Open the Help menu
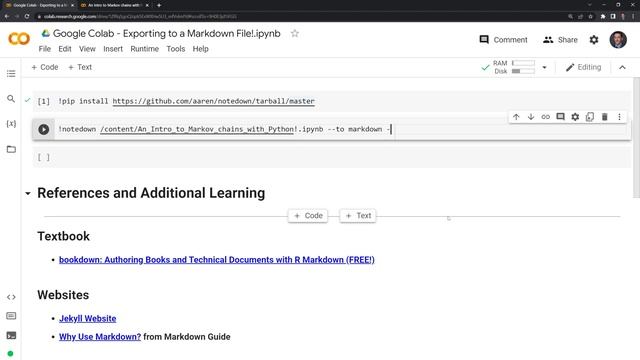 coord(200,49)
